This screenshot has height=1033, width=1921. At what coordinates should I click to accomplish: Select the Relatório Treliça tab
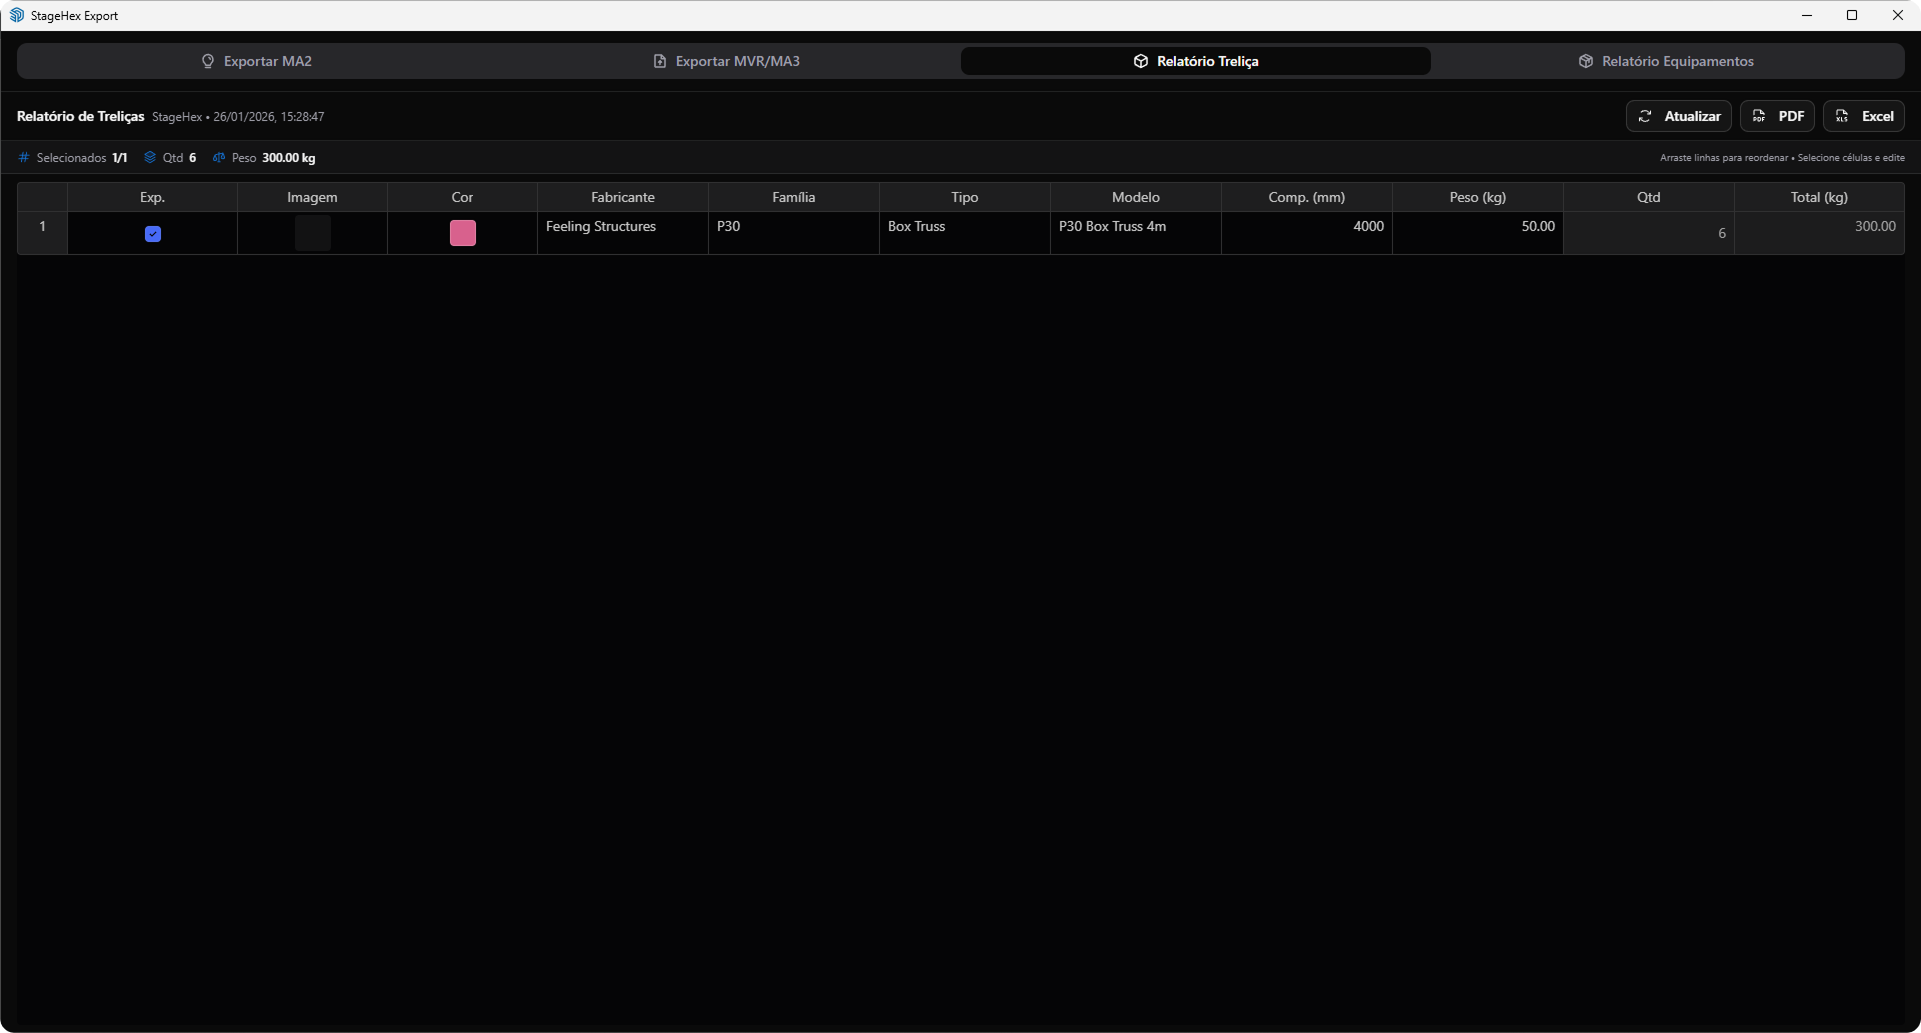(x=1195, y=61)
